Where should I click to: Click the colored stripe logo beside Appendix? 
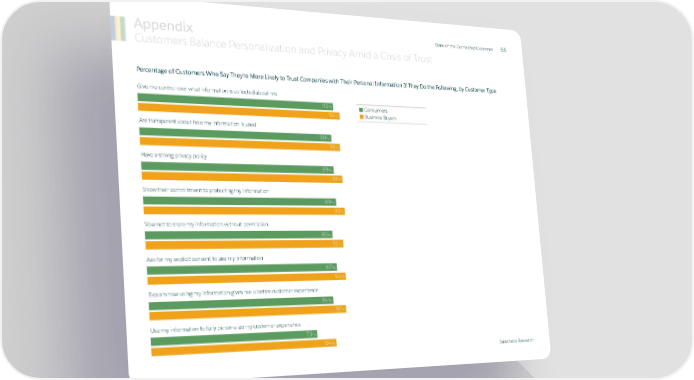[118, 28]
